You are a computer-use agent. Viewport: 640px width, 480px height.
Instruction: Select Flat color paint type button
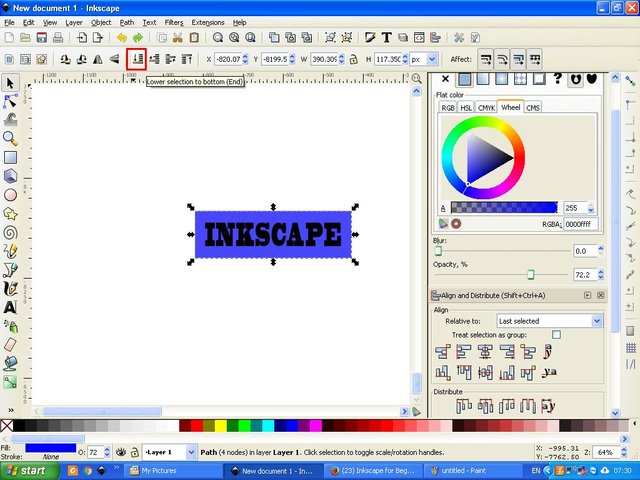[x=464, y=79]
